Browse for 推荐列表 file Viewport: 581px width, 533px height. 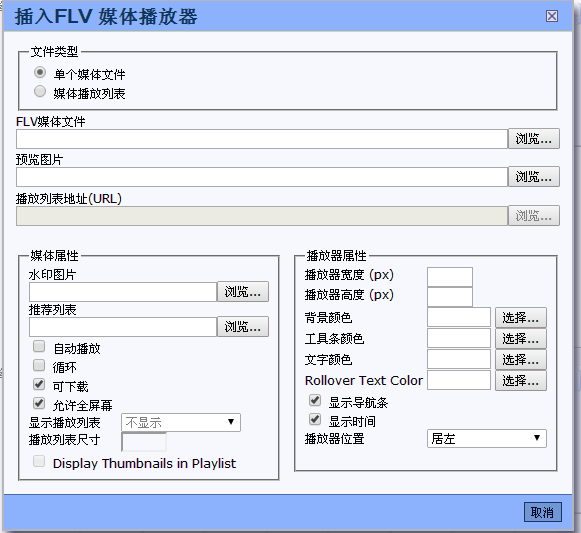(x=243, y=327)
